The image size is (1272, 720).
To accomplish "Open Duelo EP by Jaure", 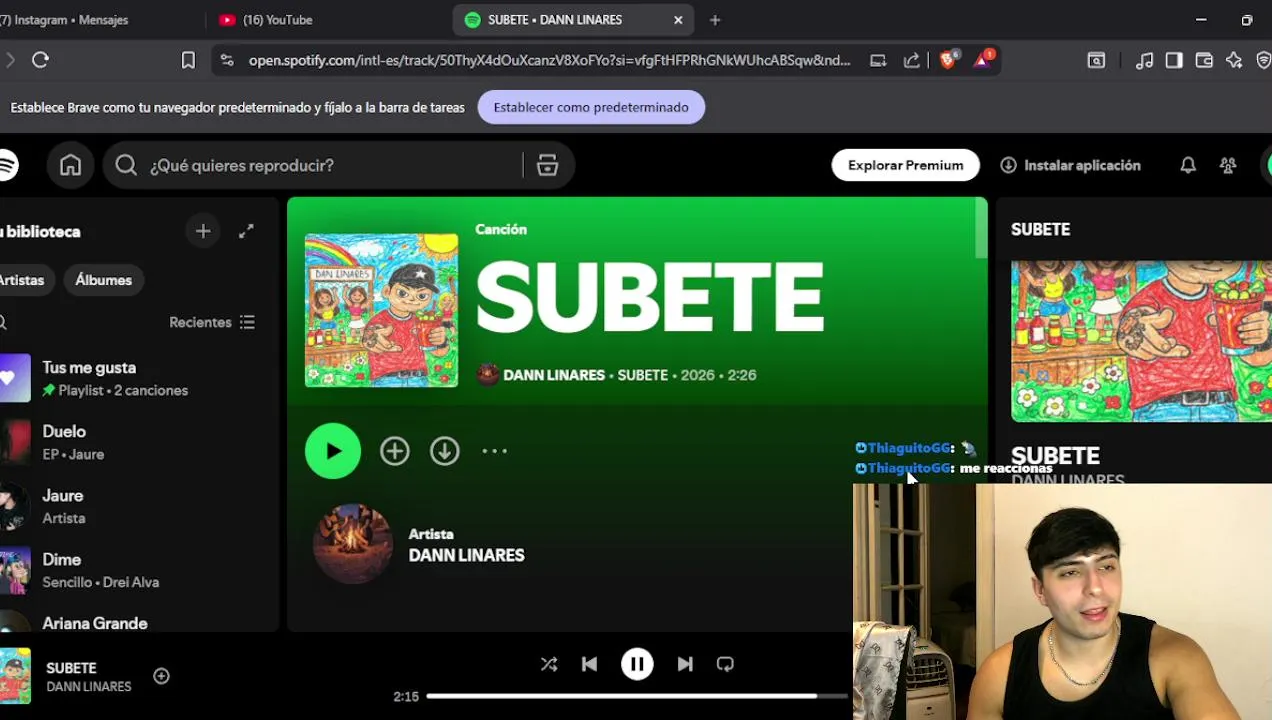I will tap(135, 442).
